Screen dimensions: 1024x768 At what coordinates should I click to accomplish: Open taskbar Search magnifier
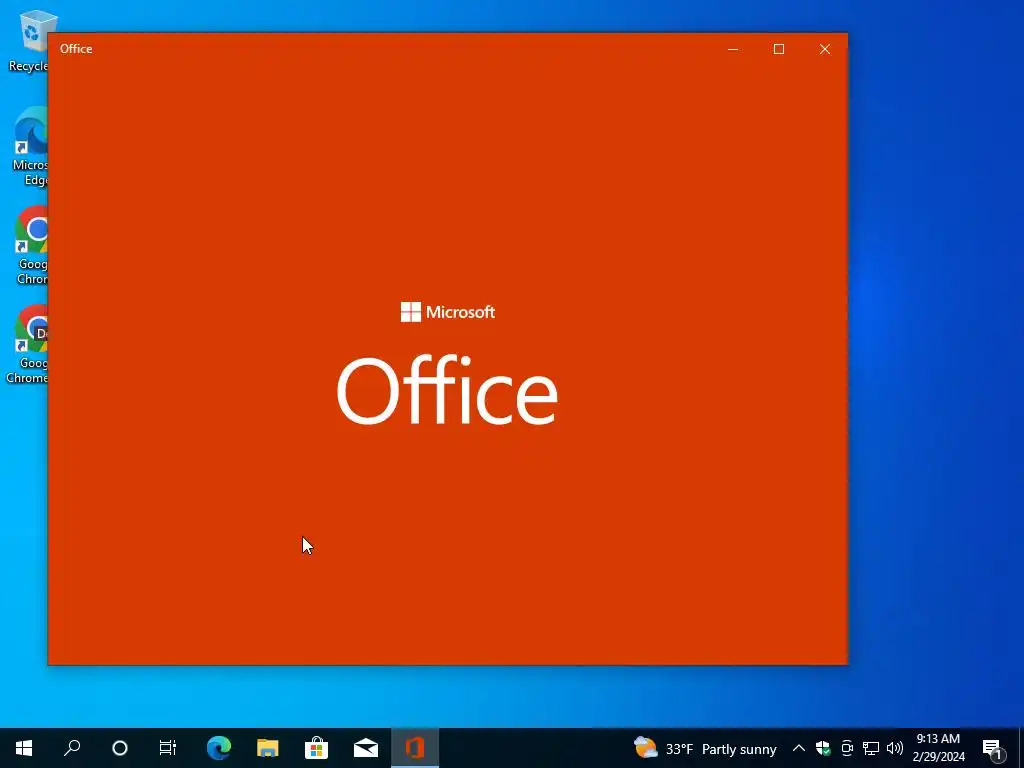[x=72, y=748]
